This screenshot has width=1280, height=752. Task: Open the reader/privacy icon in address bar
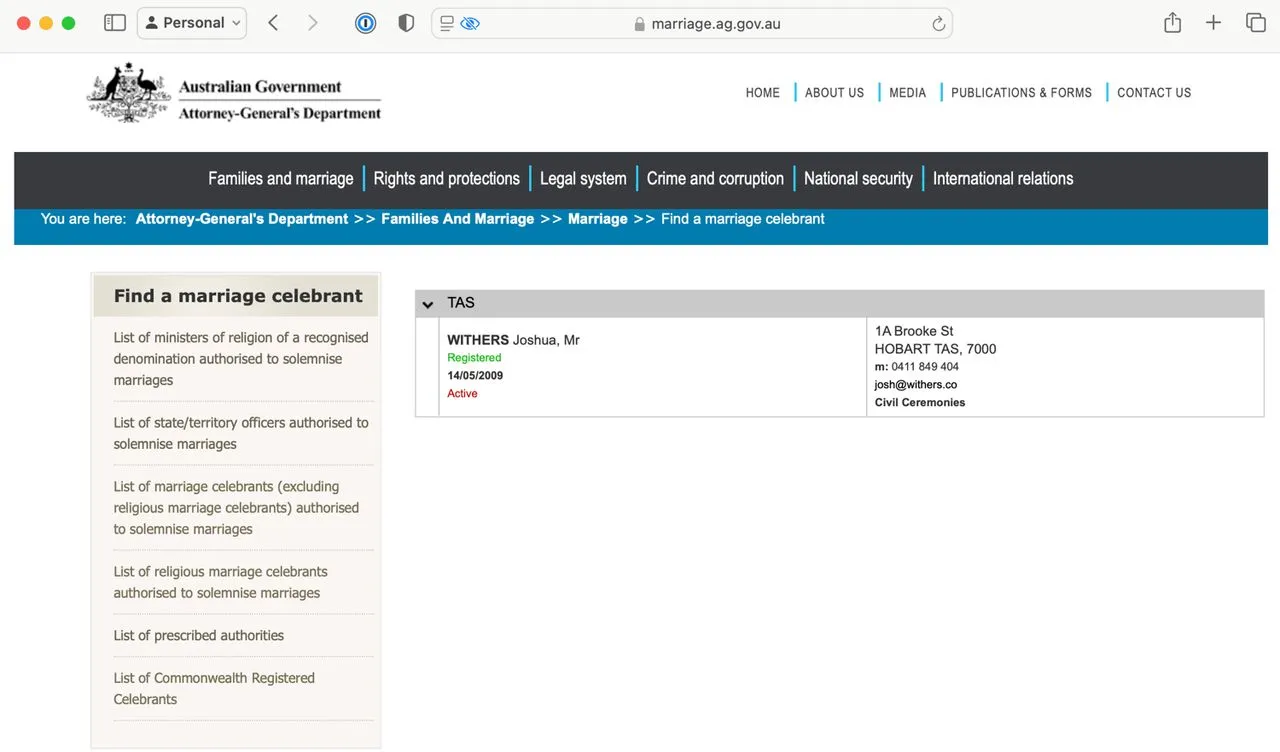[460, 23]
